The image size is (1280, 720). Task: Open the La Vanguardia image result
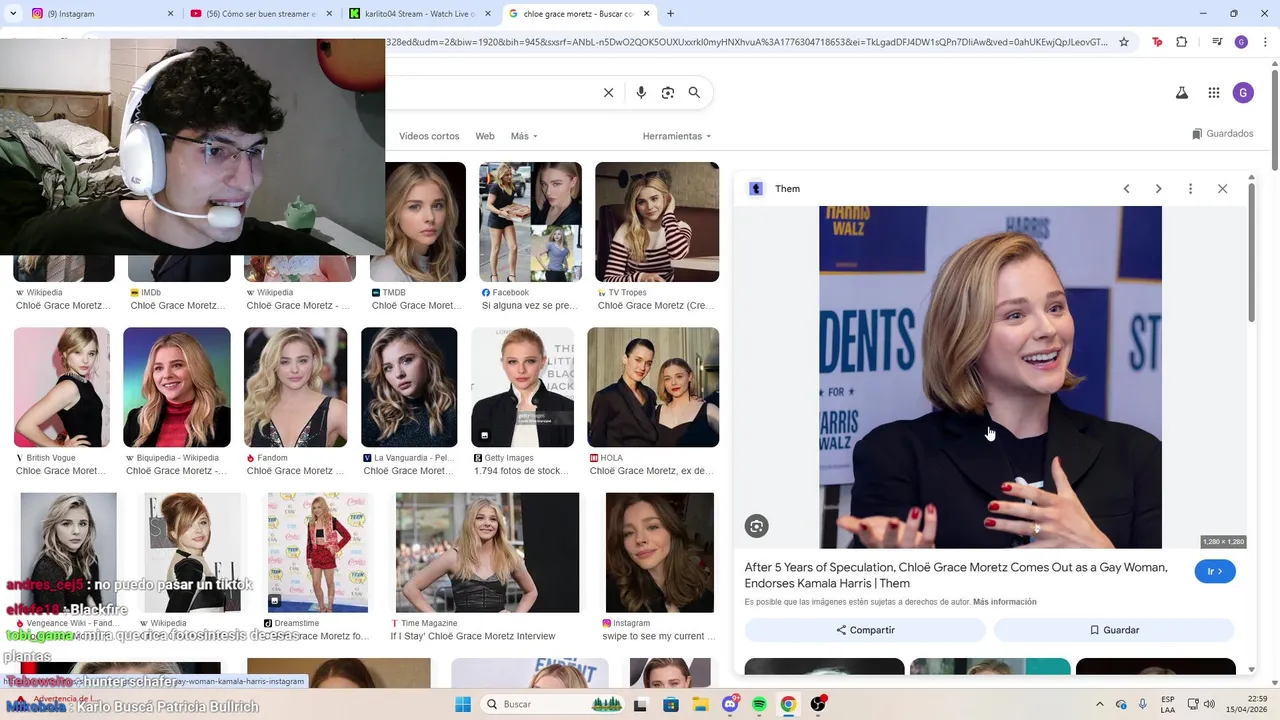(x=409, y=387)
